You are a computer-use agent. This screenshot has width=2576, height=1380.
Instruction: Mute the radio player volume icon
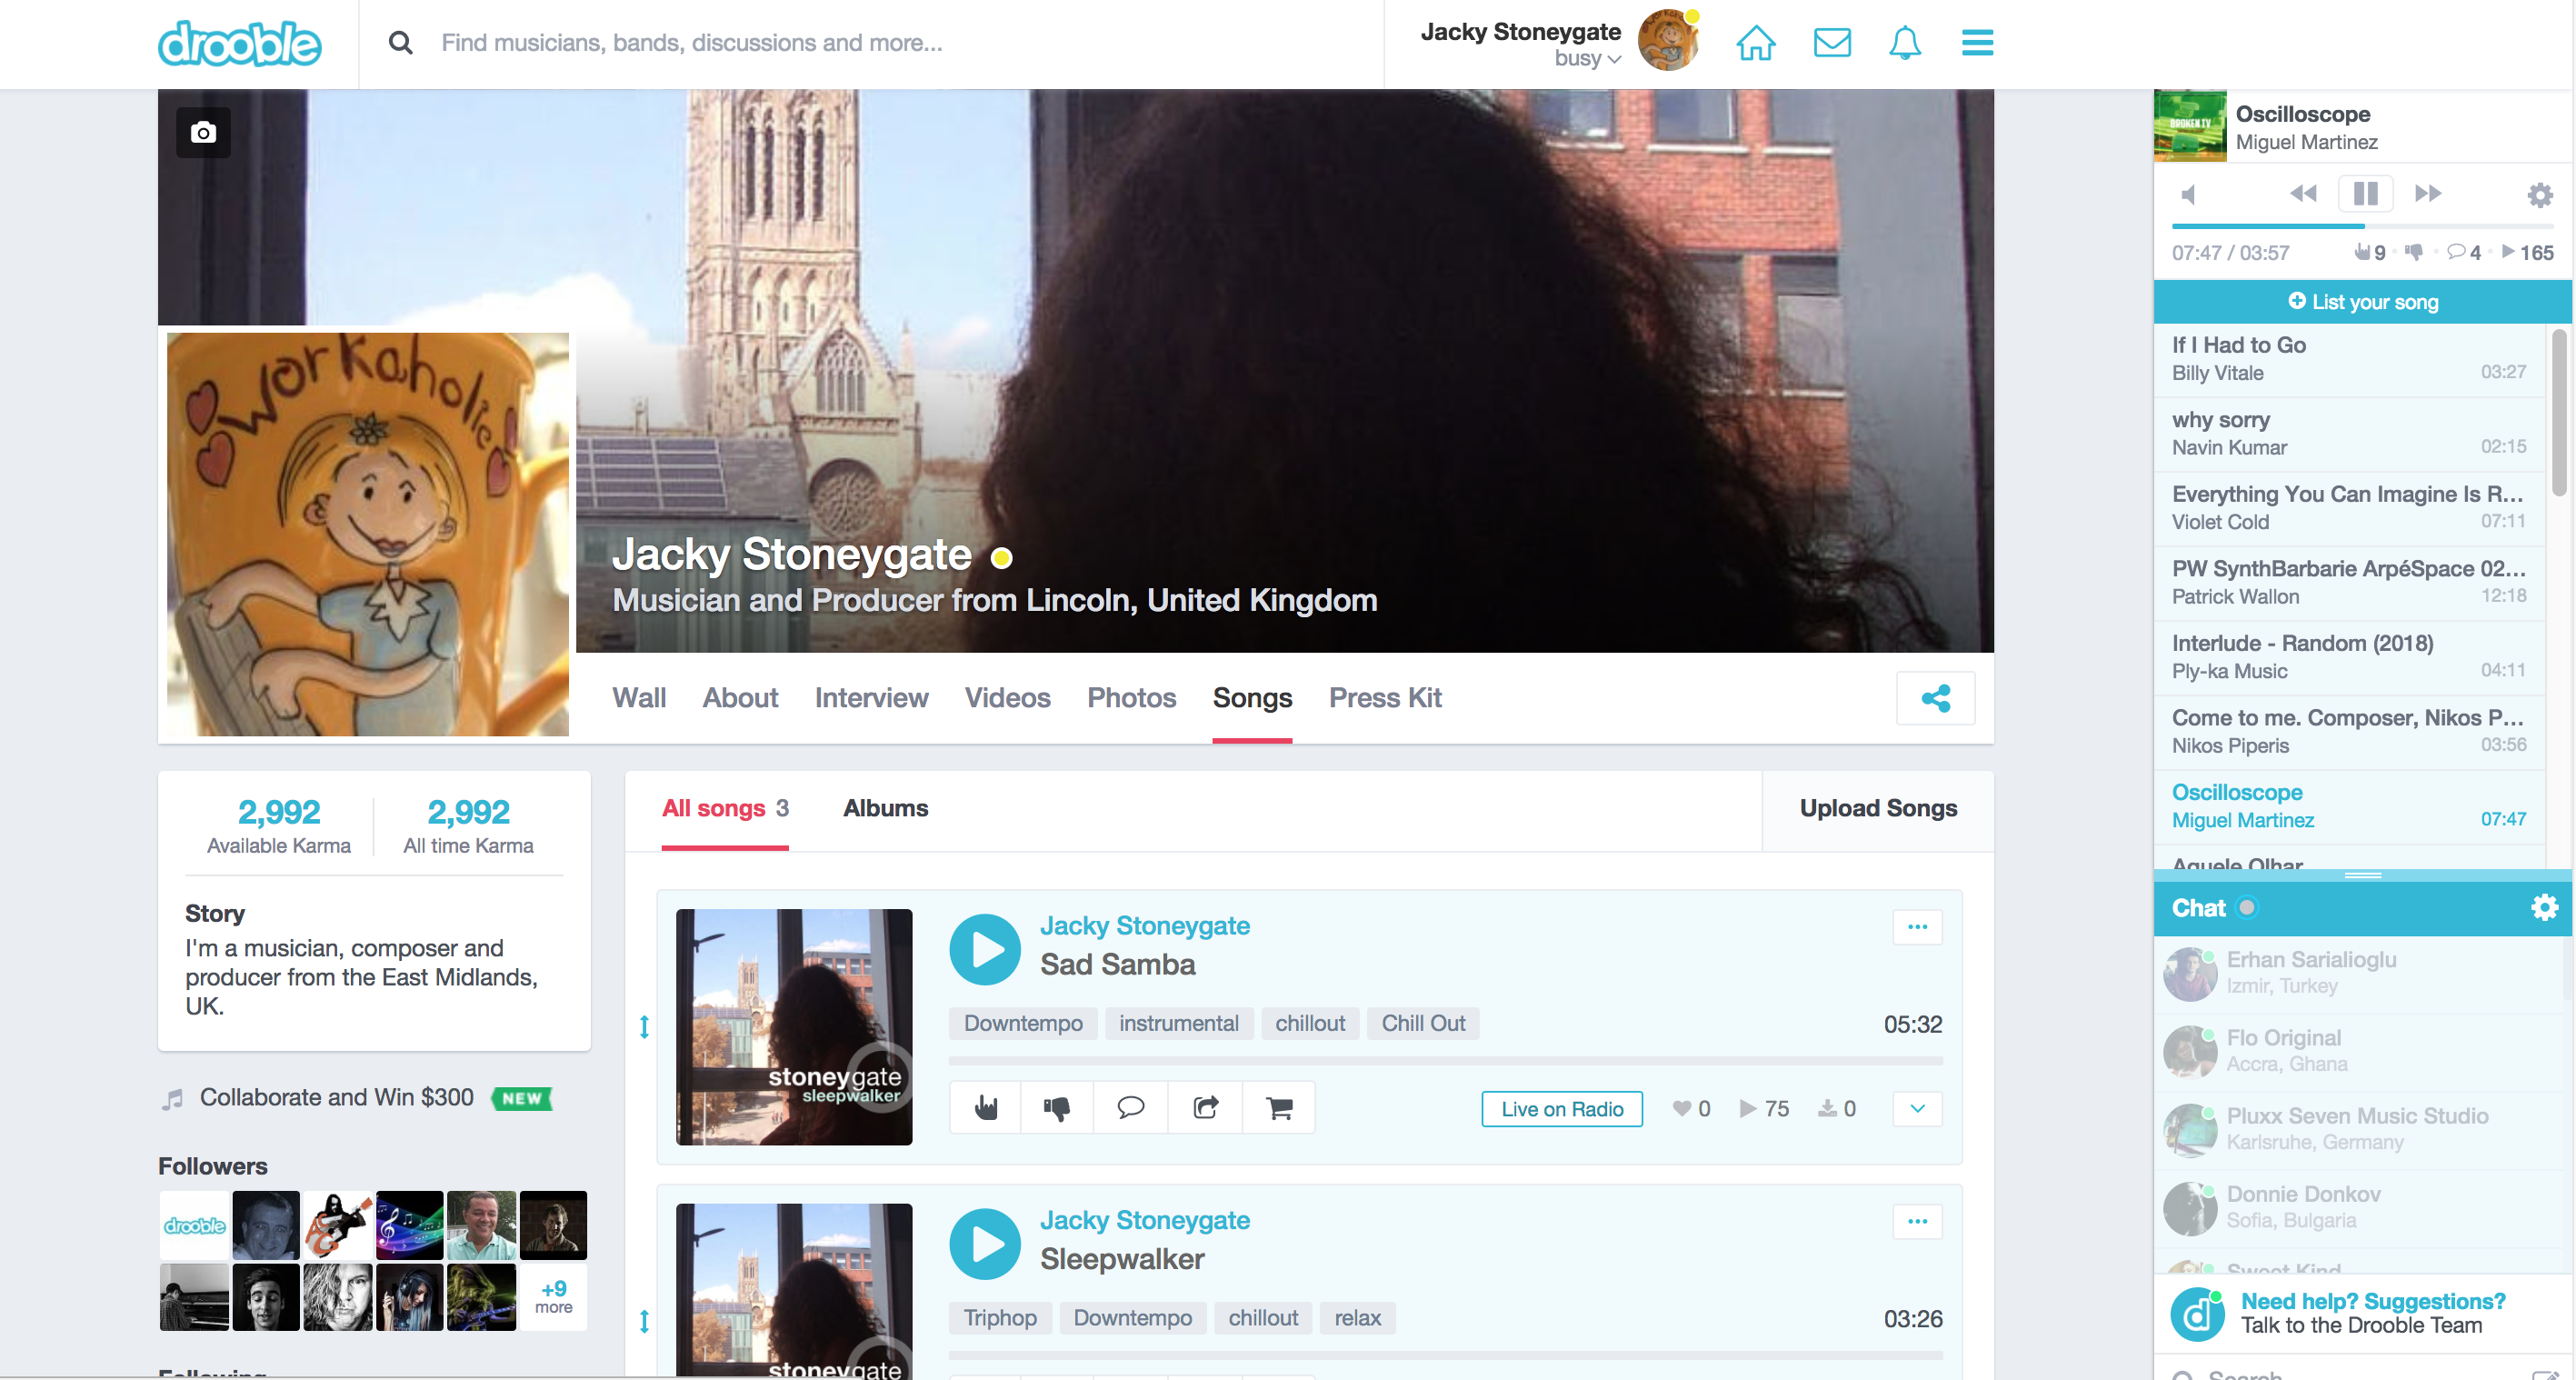(2189, 194)
